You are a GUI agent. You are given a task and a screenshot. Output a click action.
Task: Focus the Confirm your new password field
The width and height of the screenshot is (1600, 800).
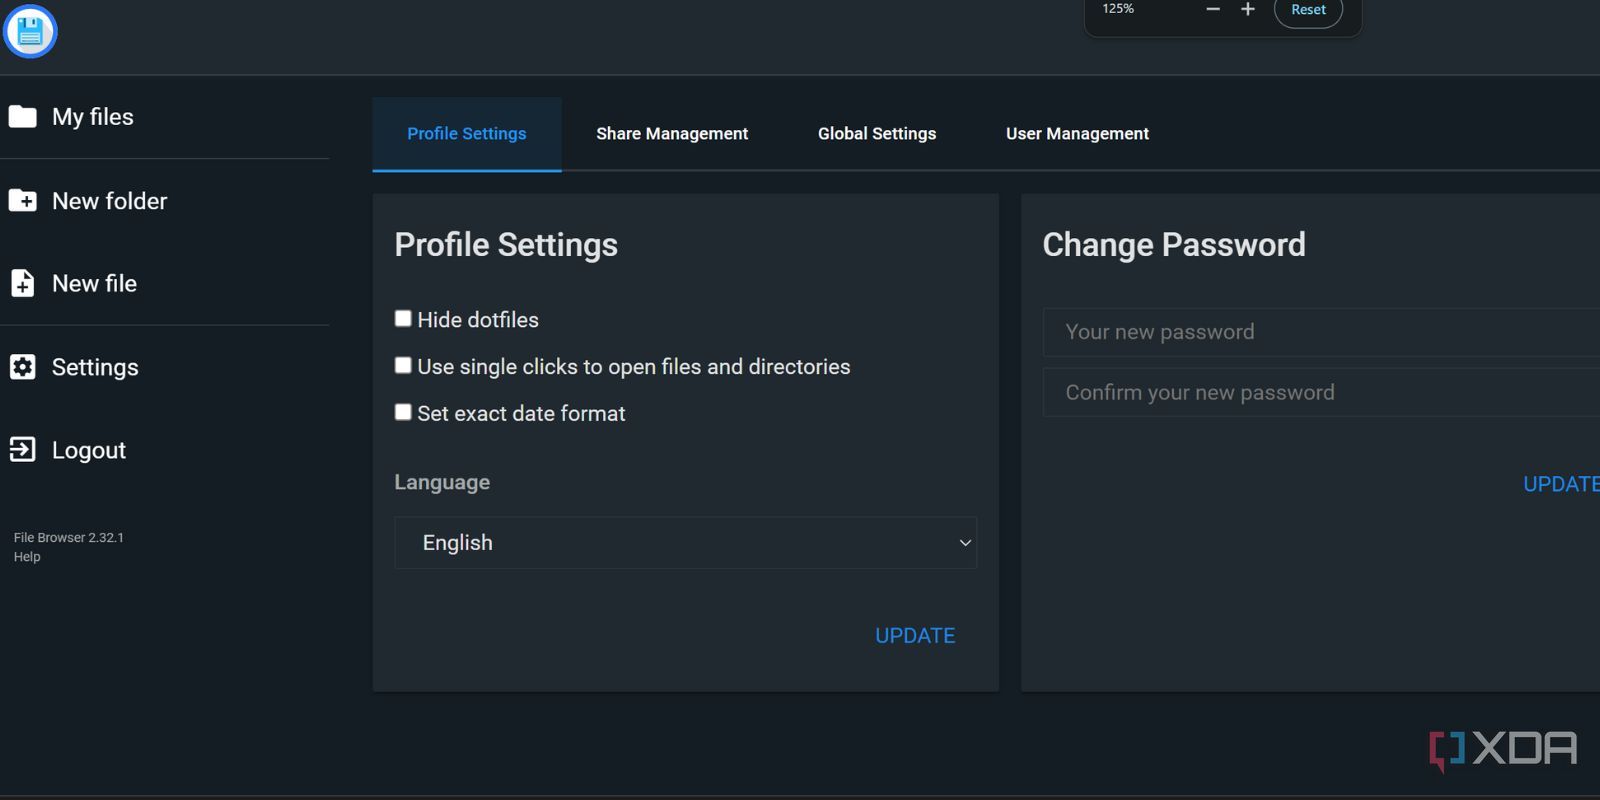(1321, 393)
